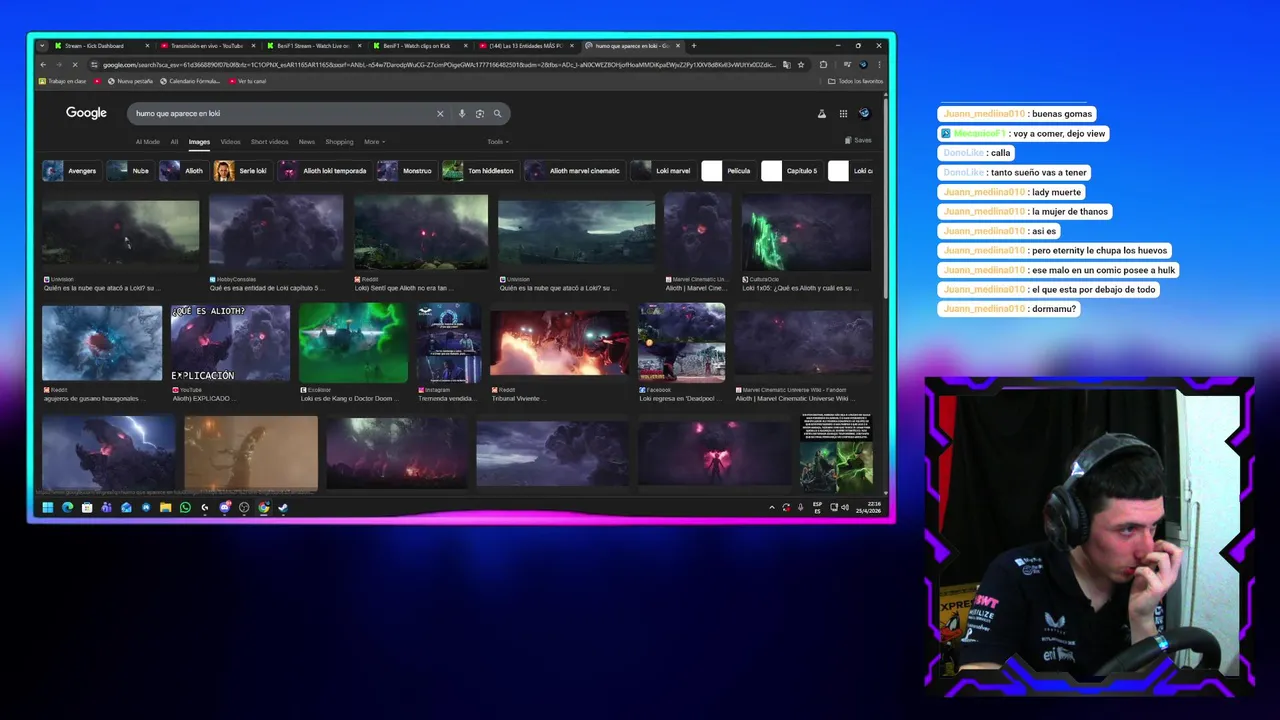Open the volume control in system tray
This screenshot has width=1280, height=720.
(845, 508)
